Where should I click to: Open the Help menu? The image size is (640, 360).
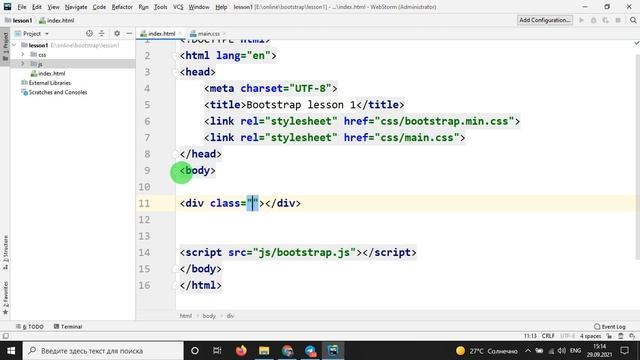(221, 7)
